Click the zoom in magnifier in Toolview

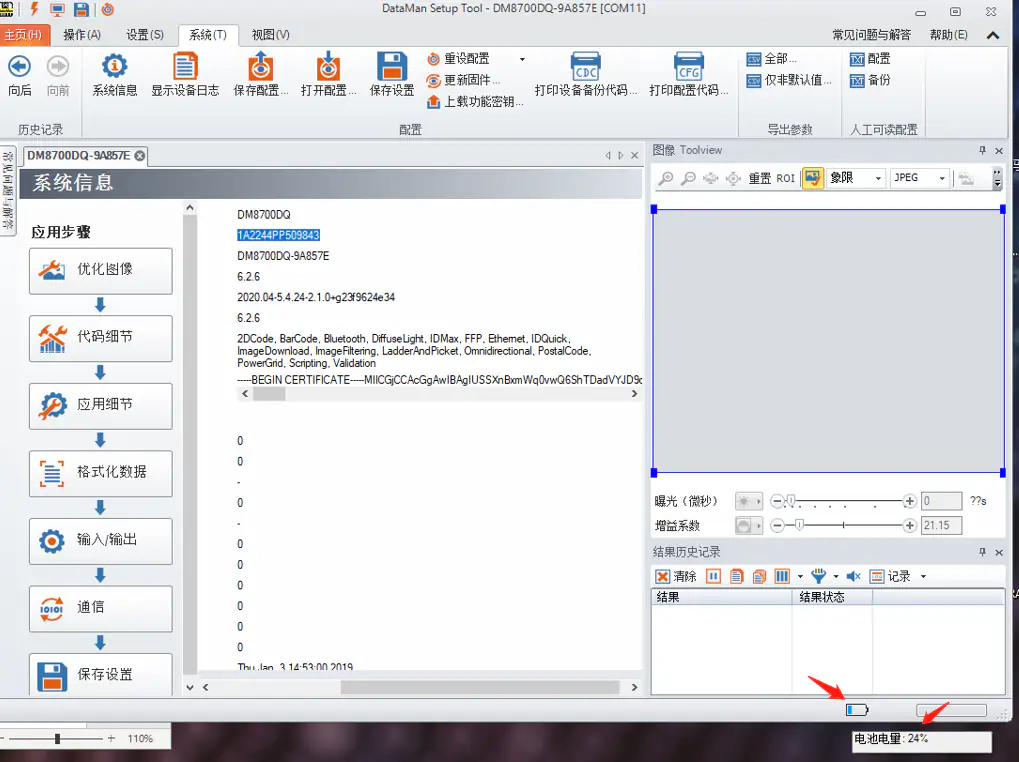(666, 178)
